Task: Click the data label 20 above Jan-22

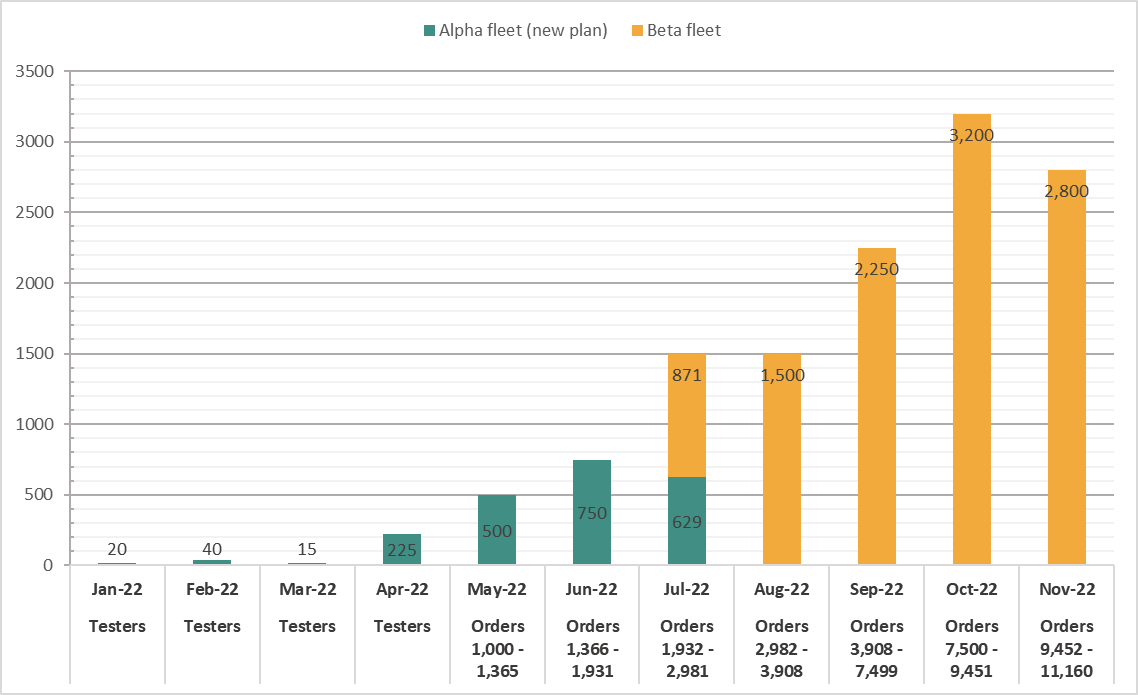Action: pyautogui.click(x=117, y=549)
